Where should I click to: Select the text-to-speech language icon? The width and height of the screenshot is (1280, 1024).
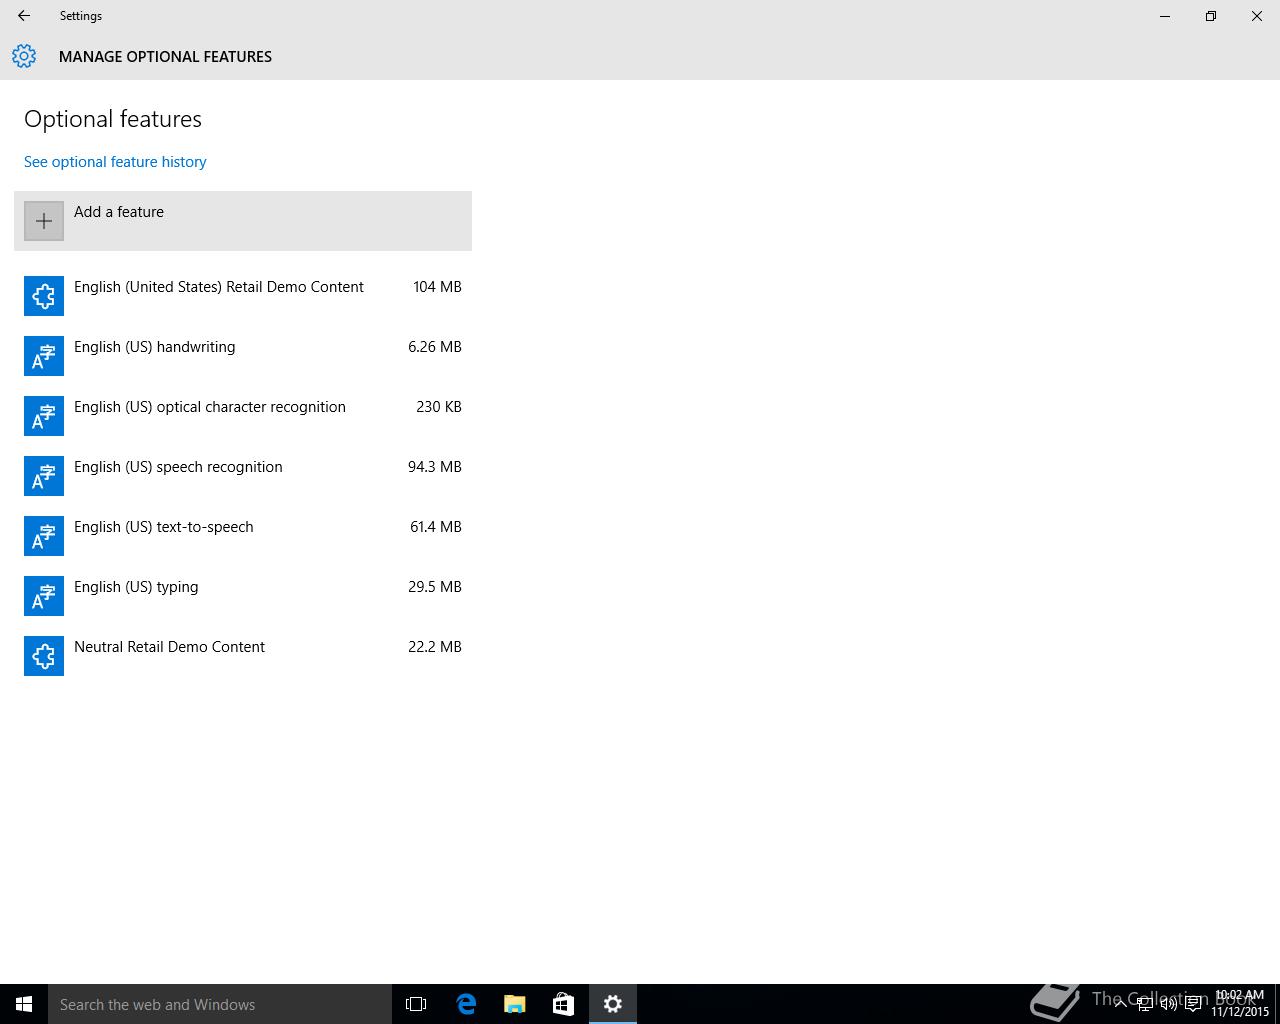(x=44, y=536)
